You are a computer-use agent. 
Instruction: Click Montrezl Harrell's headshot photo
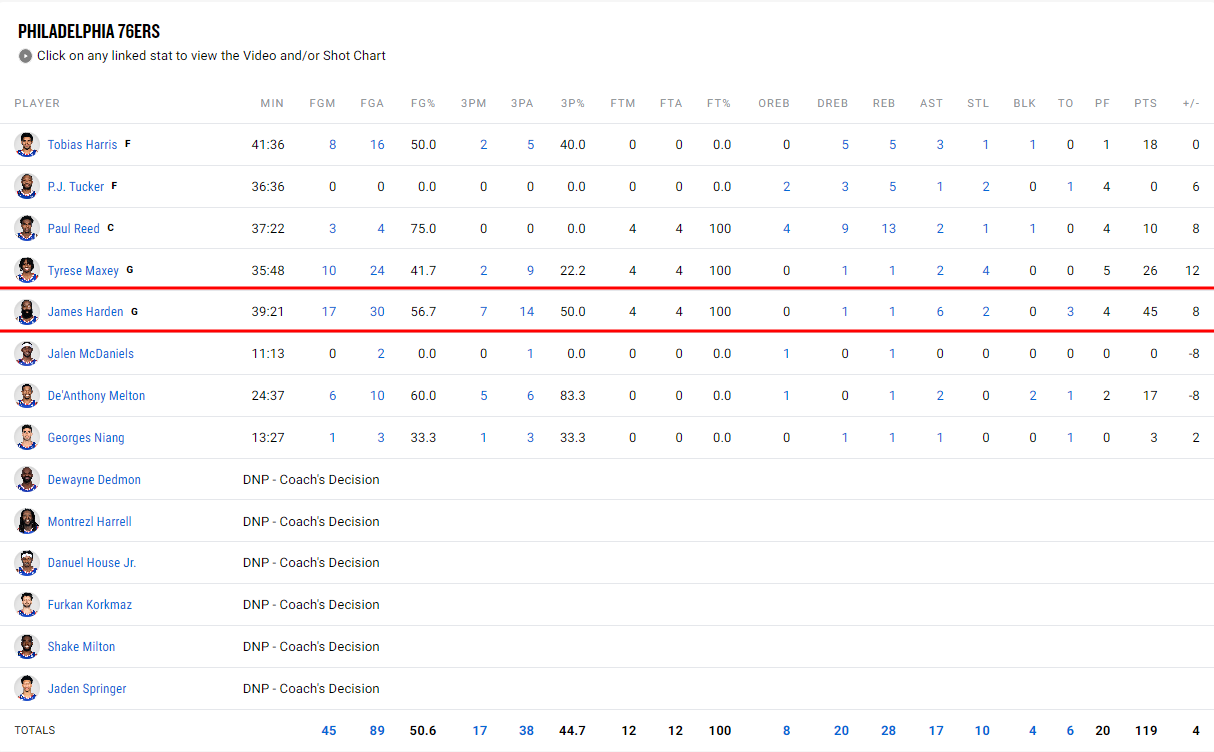point(26,522)
